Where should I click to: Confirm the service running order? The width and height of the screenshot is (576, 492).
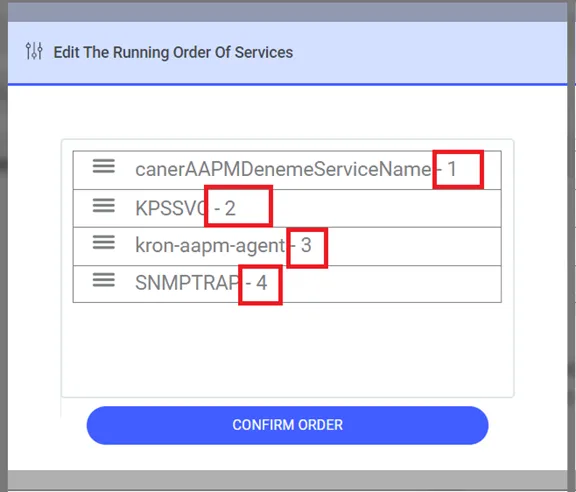coord(287,425)
